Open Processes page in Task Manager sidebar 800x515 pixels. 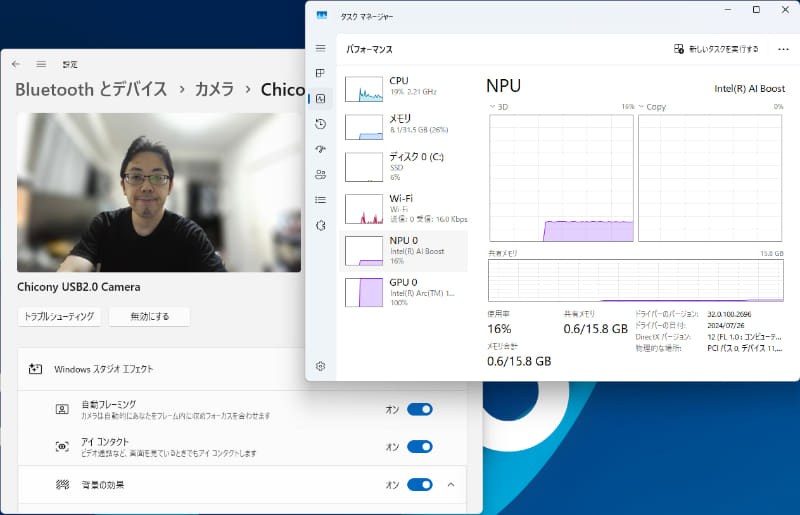coord(320,73)
